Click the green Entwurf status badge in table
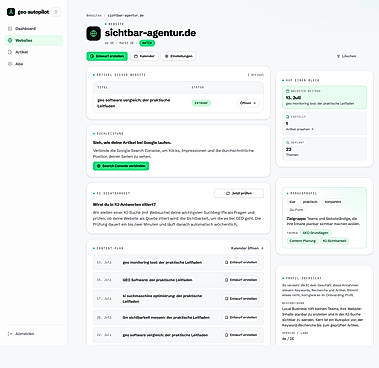 coord(201,103)
